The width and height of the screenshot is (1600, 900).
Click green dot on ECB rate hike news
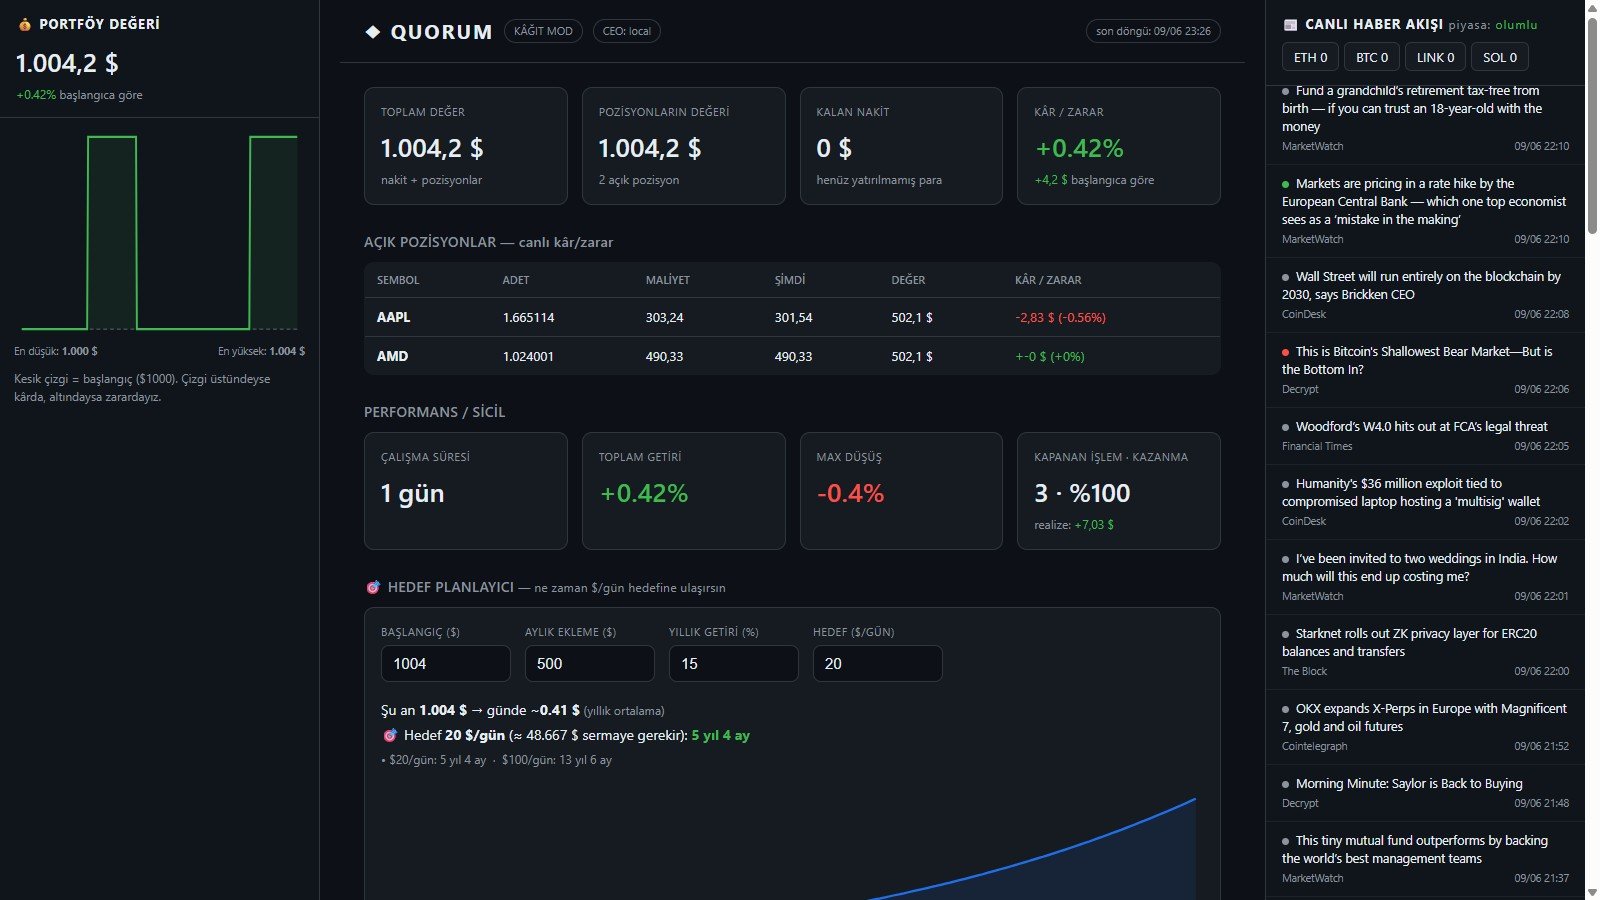pos(1286,184)
